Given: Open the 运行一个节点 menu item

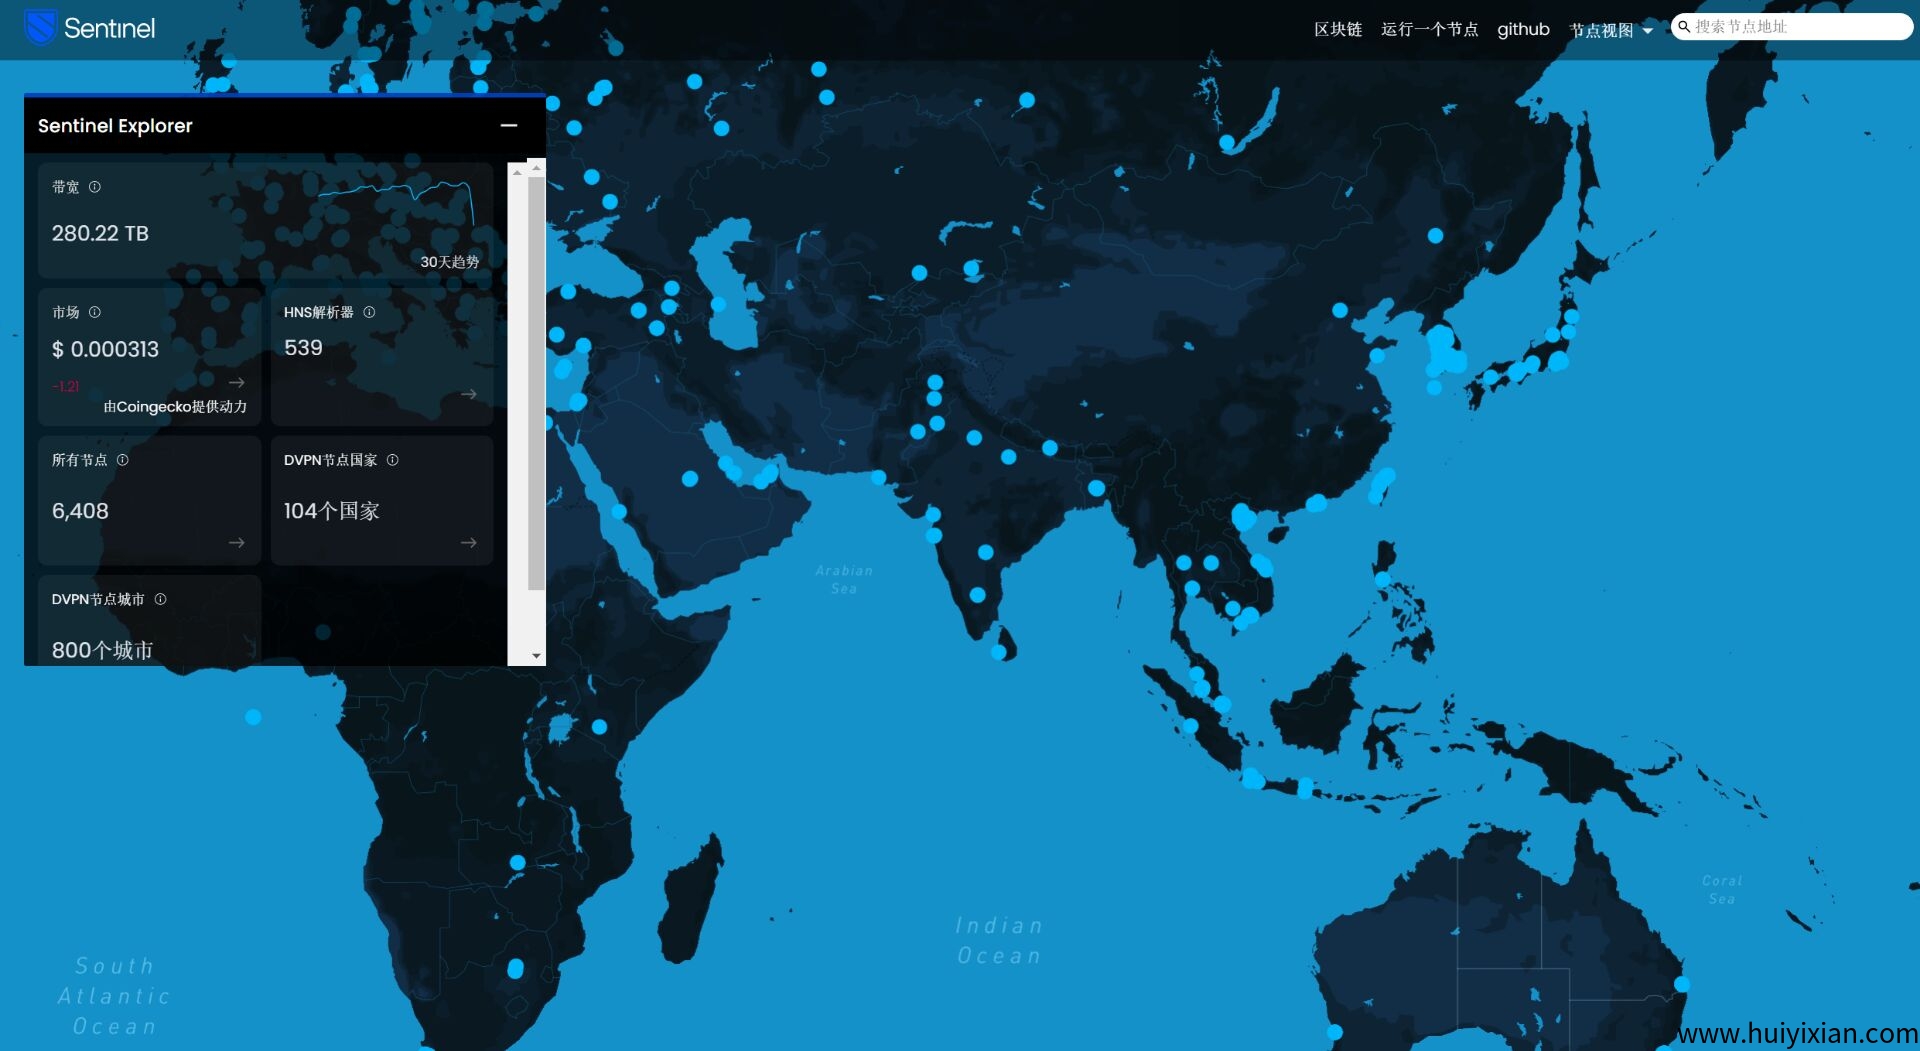Looking at the screenshot, I should (1429, 30).
